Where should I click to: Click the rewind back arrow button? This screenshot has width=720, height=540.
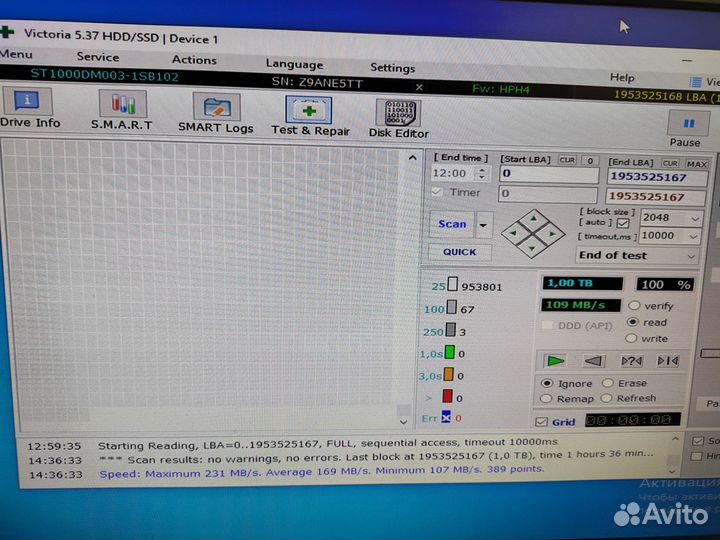[x=593, y=361]
